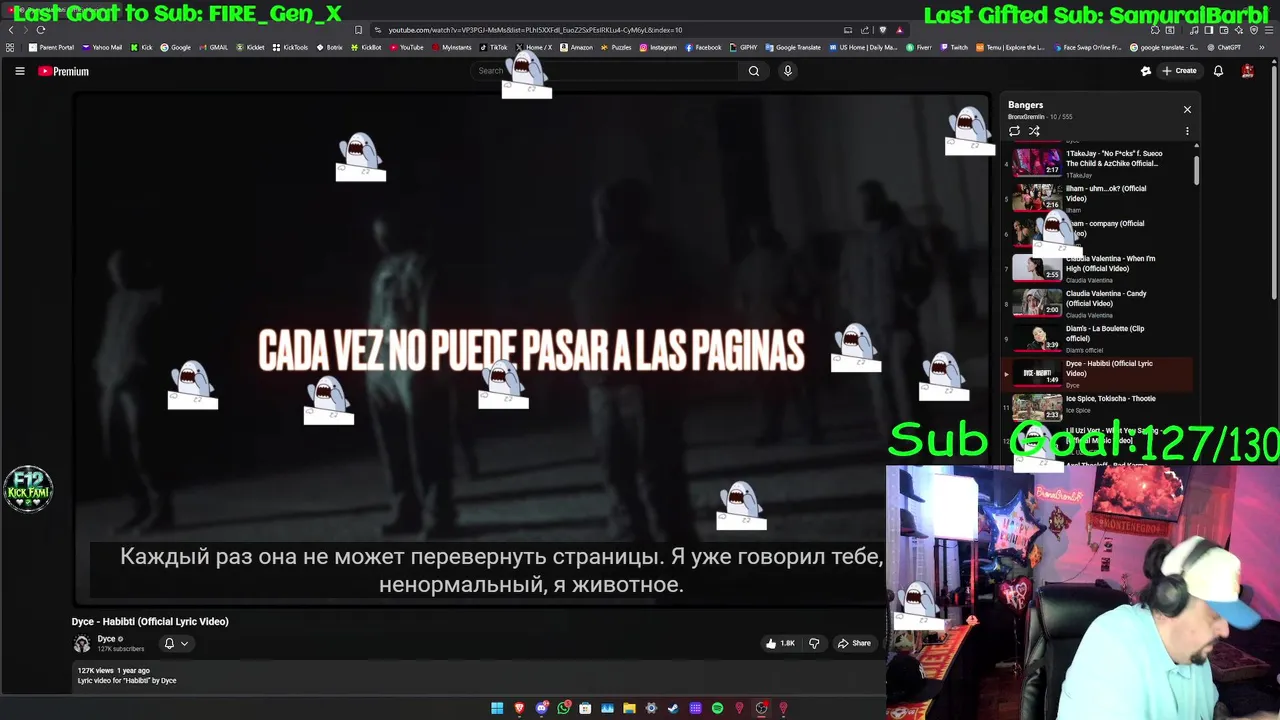Expand the video description box
The width and height of the screenshot is (1280, 720).
(x=478, y=675)
